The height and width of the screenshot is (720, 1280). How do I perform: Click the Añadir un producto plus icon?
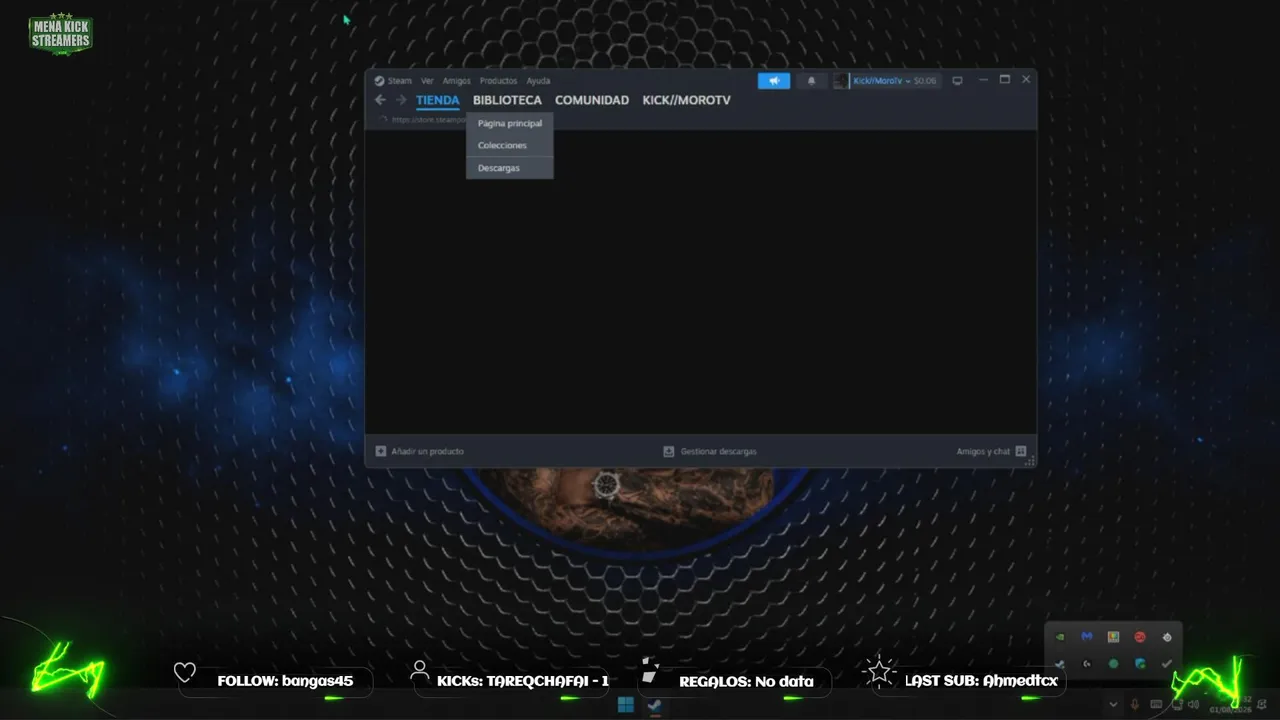pos(381,451)
